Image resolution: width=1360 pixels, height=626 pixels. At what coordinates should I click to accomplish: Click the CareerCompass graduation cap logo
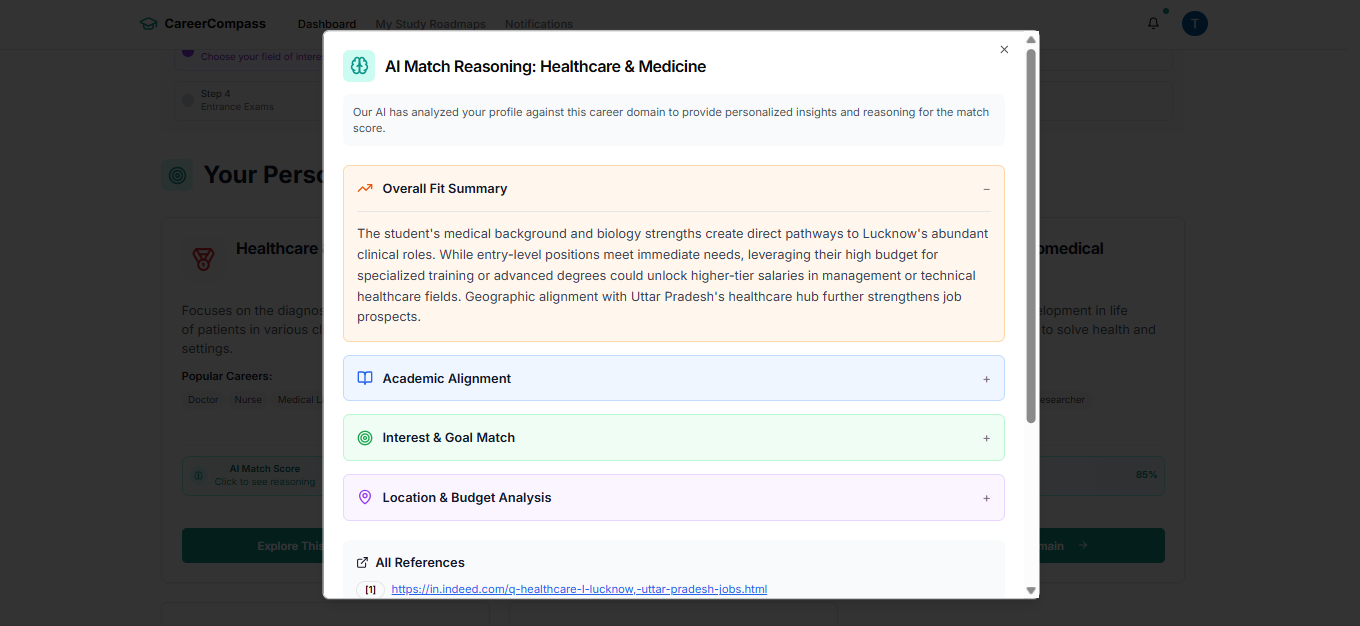[x=149, y=23]
